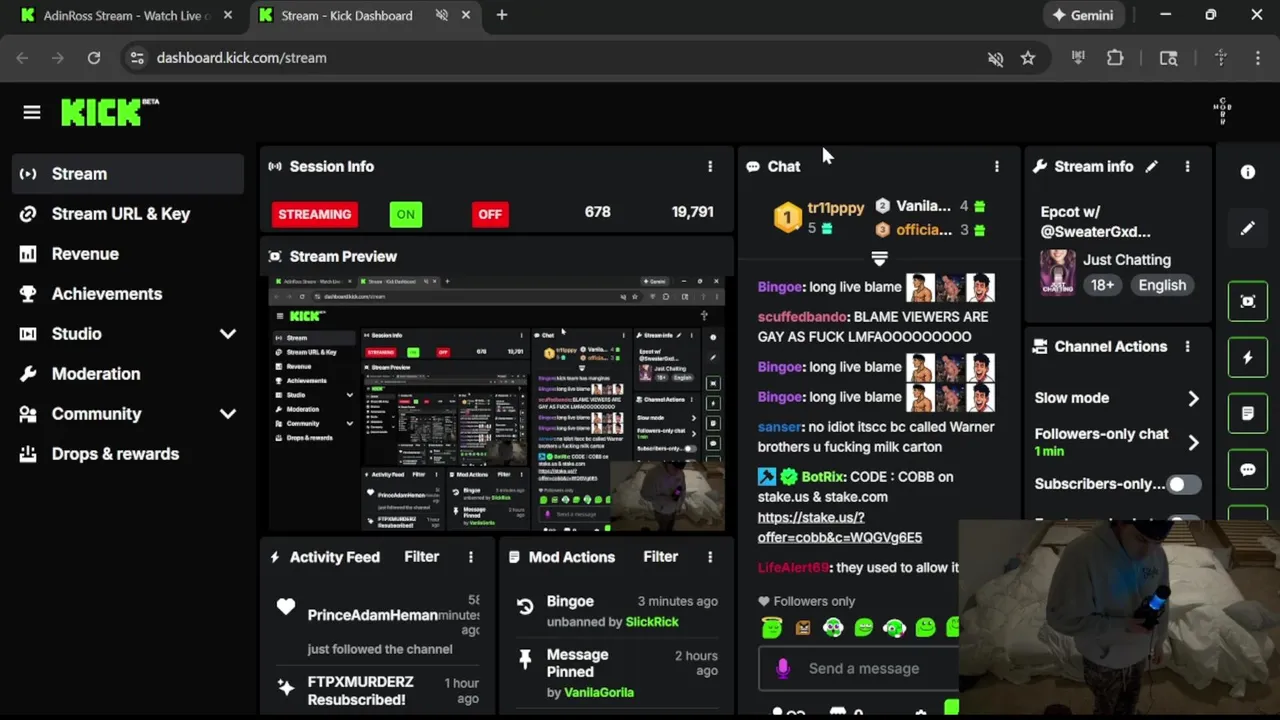The width and height of the screenshot is (1280, 720).
Task: Click the site muted speaker icon in address bar
Action: click(995, 58)
